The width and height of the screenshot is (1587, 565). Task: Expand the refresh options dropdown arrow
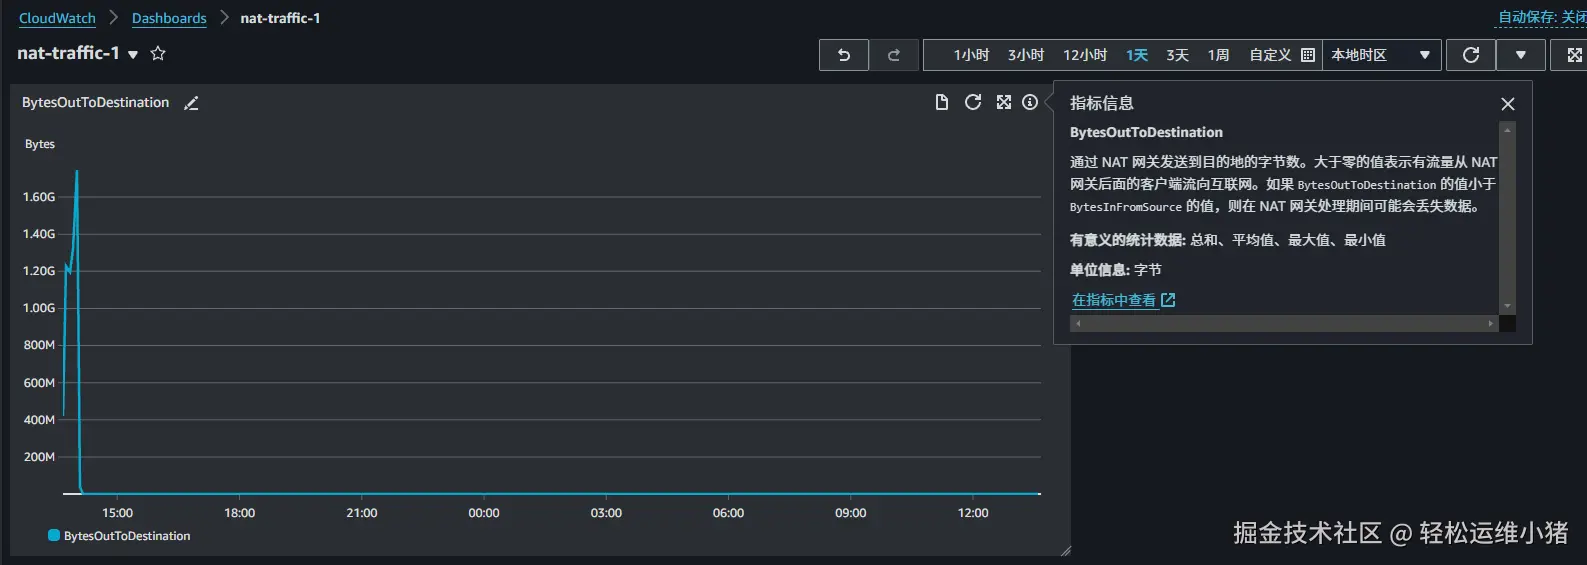(x=1520, y=55)
